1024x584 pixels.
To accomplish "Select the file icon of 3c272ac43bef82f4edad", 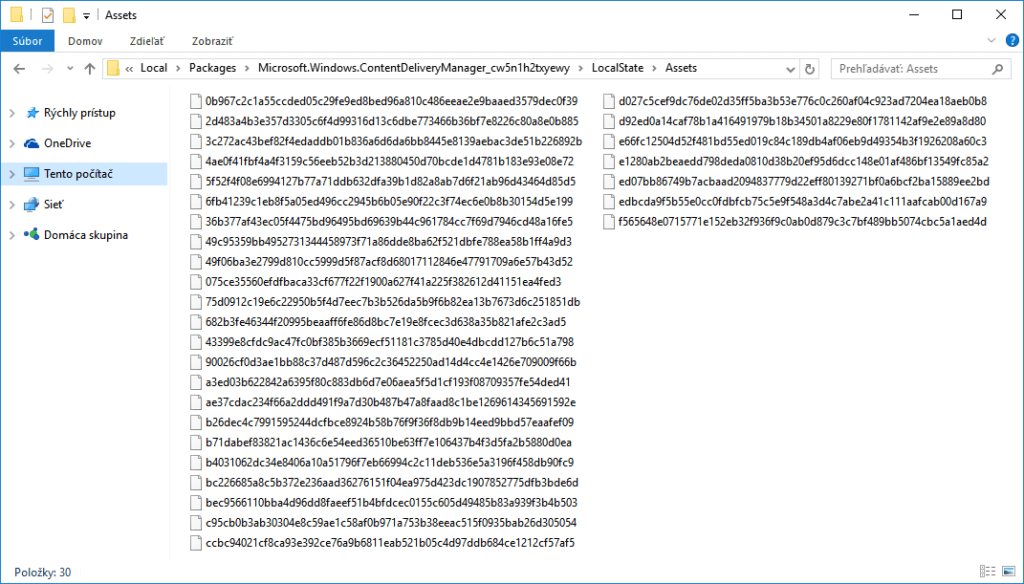I will tap(195, 142).
